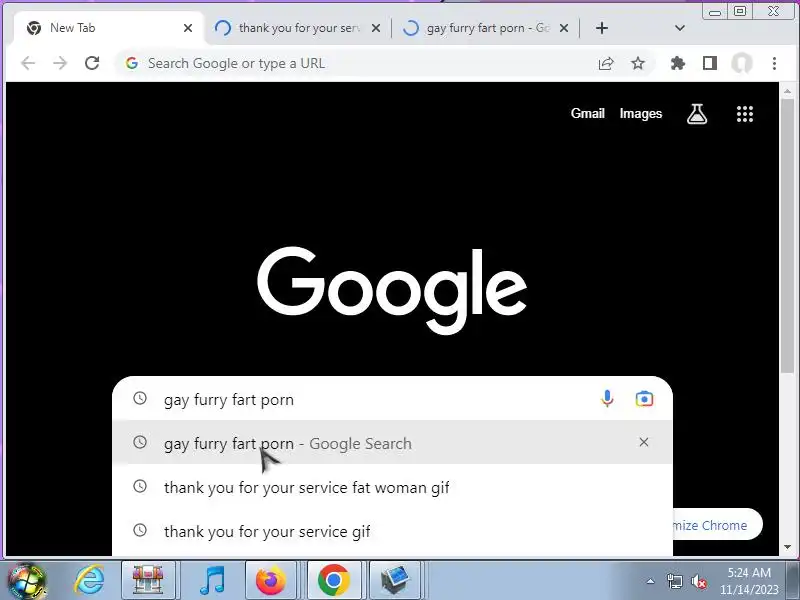Open the Extensions puzzle icon
The width and height of the screenshot is (800, 600).
[678, 63]
